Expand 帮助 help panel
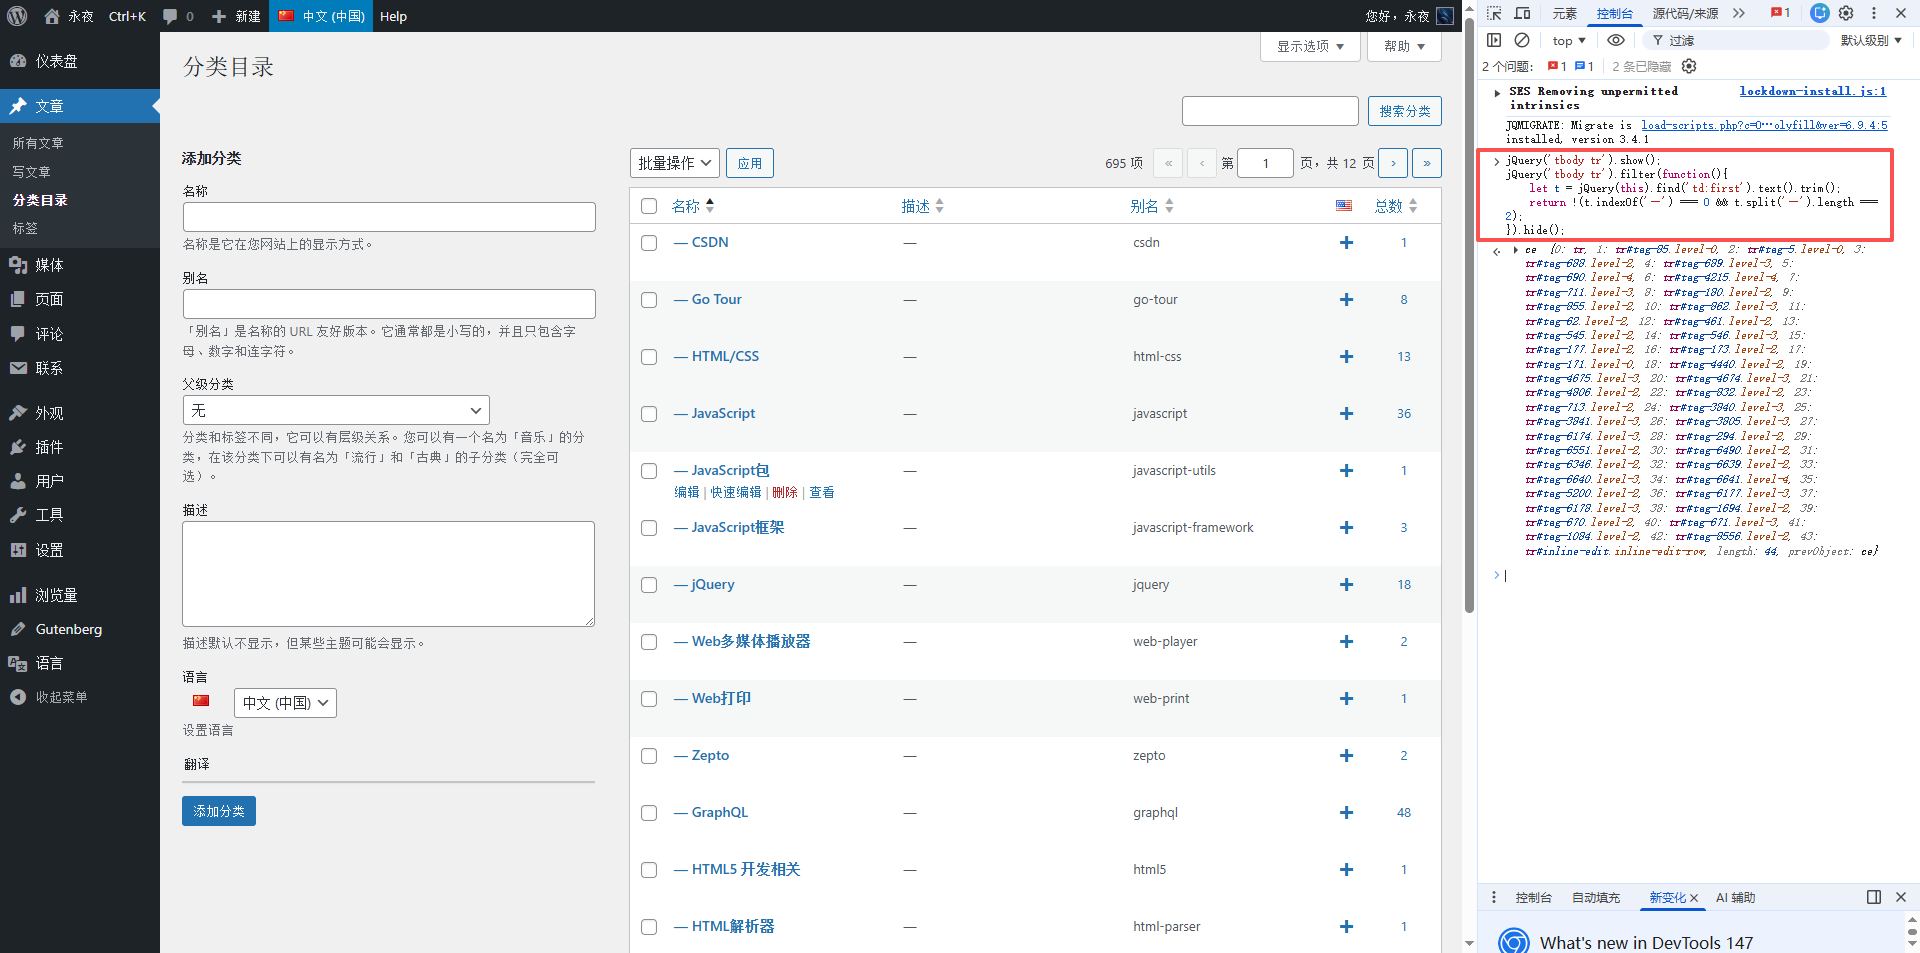This screenshot has height=953, width=1920. tap(1404, 46)
